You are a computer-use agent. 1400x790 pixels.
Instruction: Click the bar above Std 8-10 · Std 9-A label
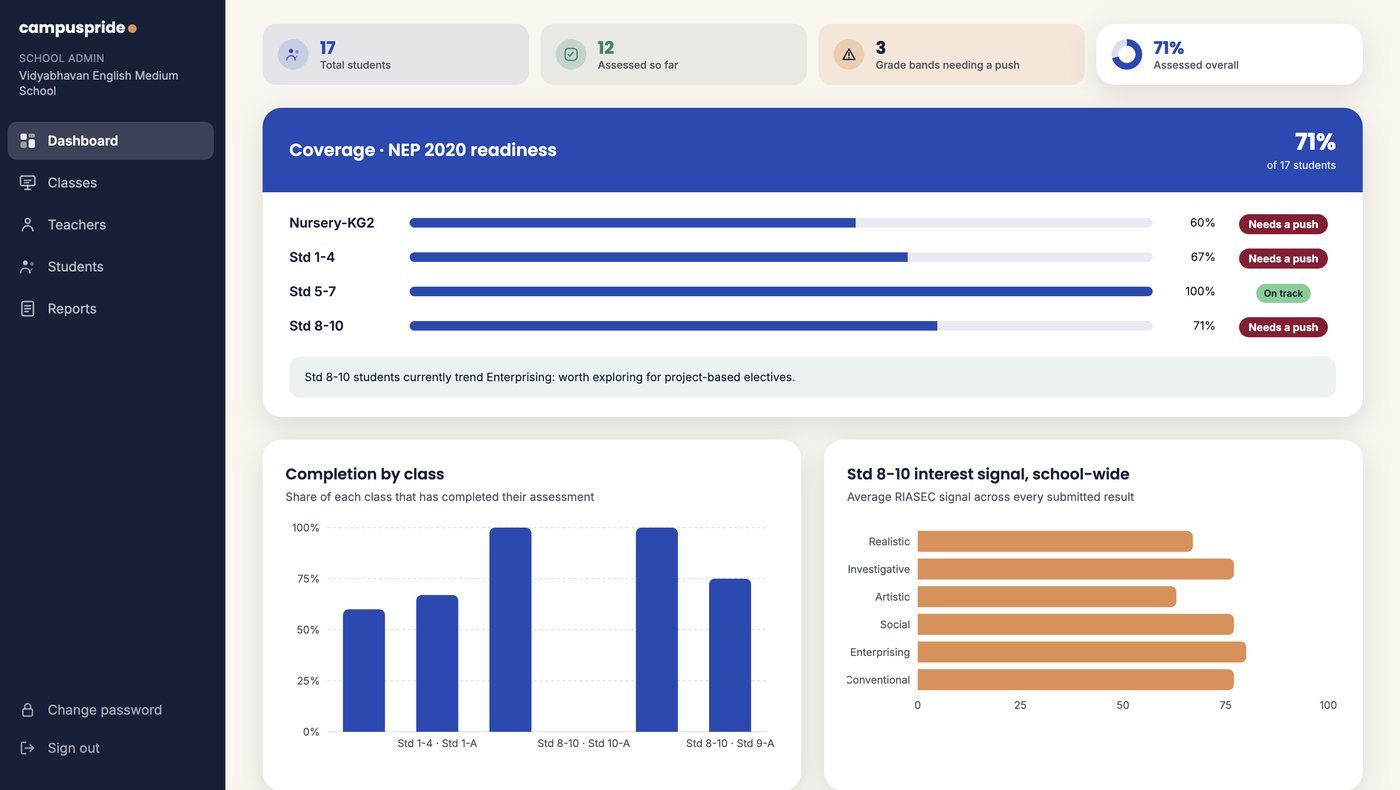coord(730,655)
